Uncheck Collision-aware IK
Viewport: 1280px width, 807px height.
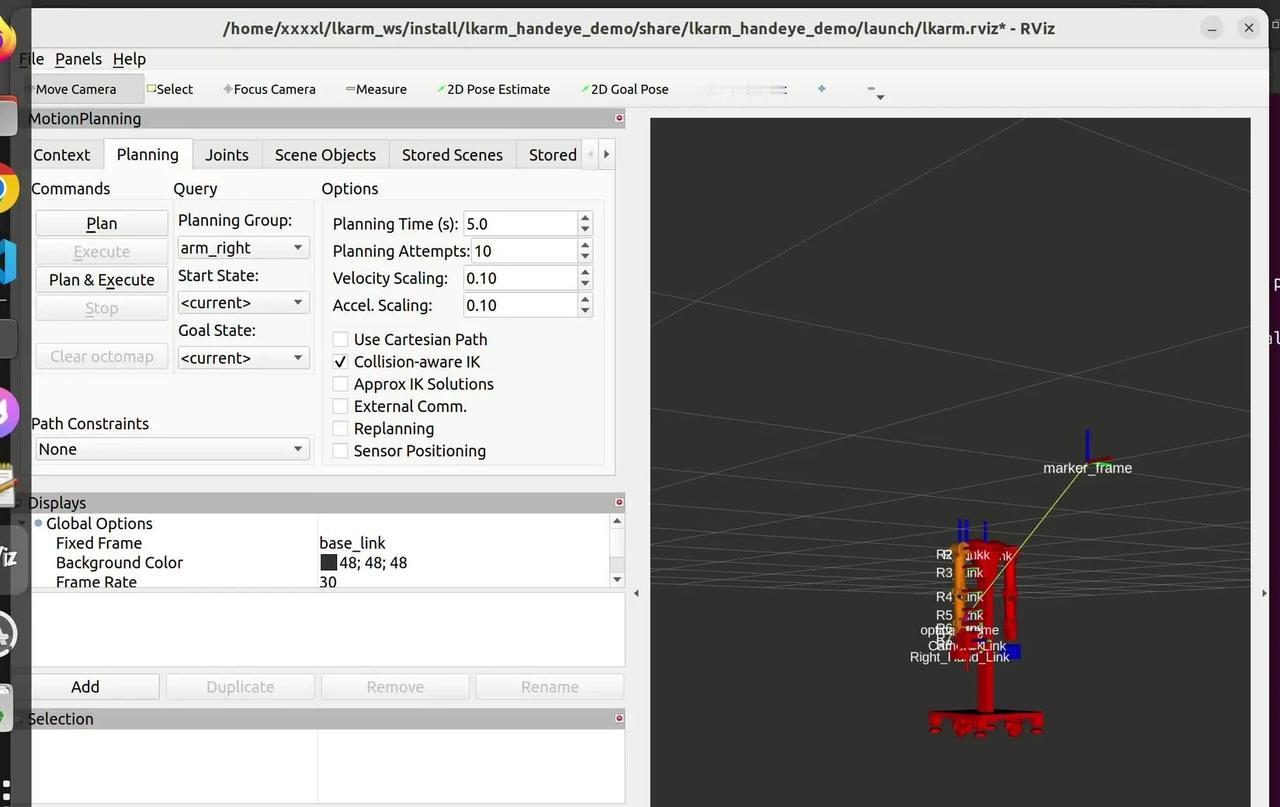pyautogui.click(x=341, y=362)
